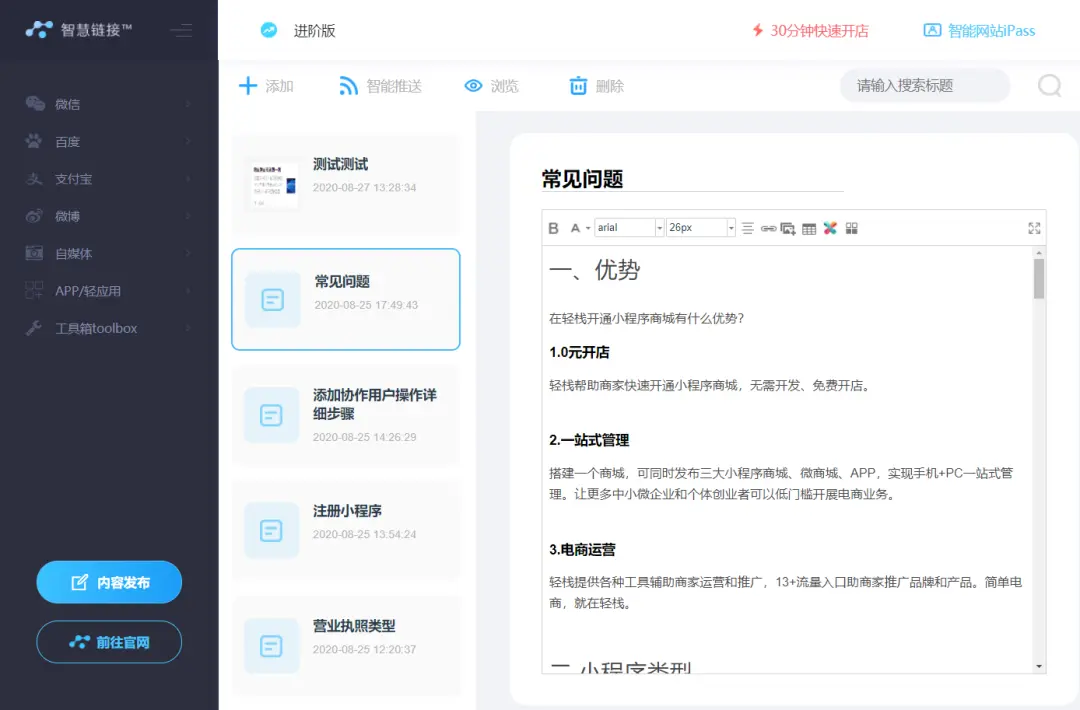Click the colorful pinwheel icon in the editor toolbar
Viewport: 1080px width, 710px height.
[x=830, y=228]
